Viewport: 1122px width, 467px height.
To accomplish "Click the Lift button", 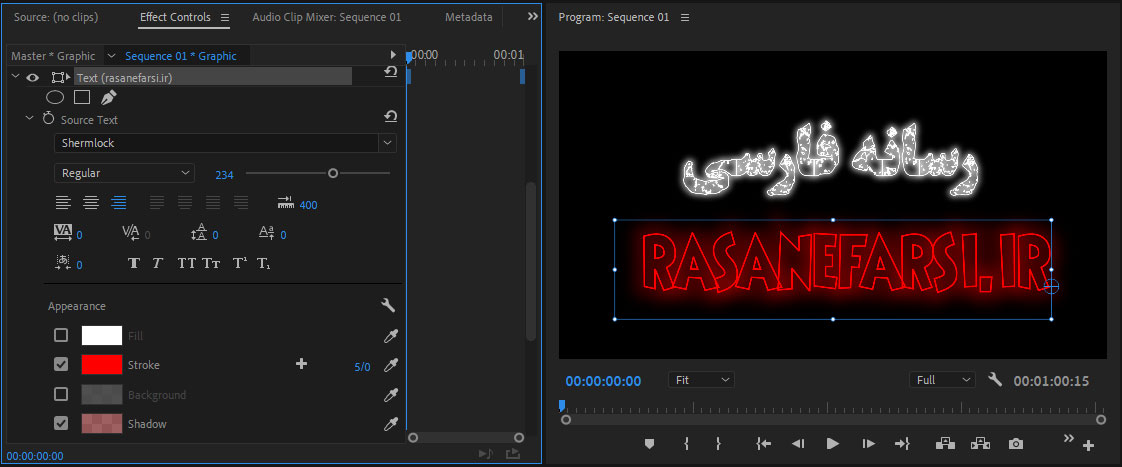I will click(x=945, y=443).
